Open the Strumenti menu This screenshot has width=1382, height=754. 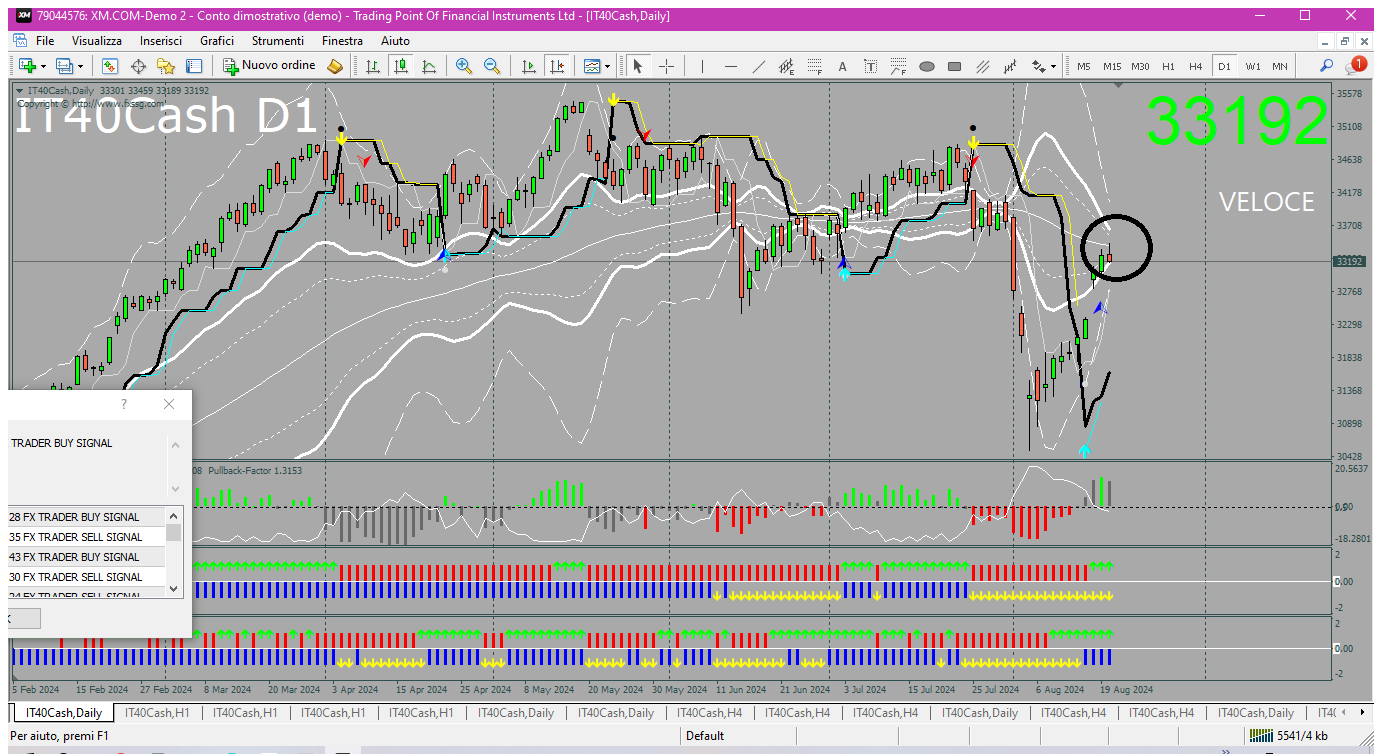(278, 41)
